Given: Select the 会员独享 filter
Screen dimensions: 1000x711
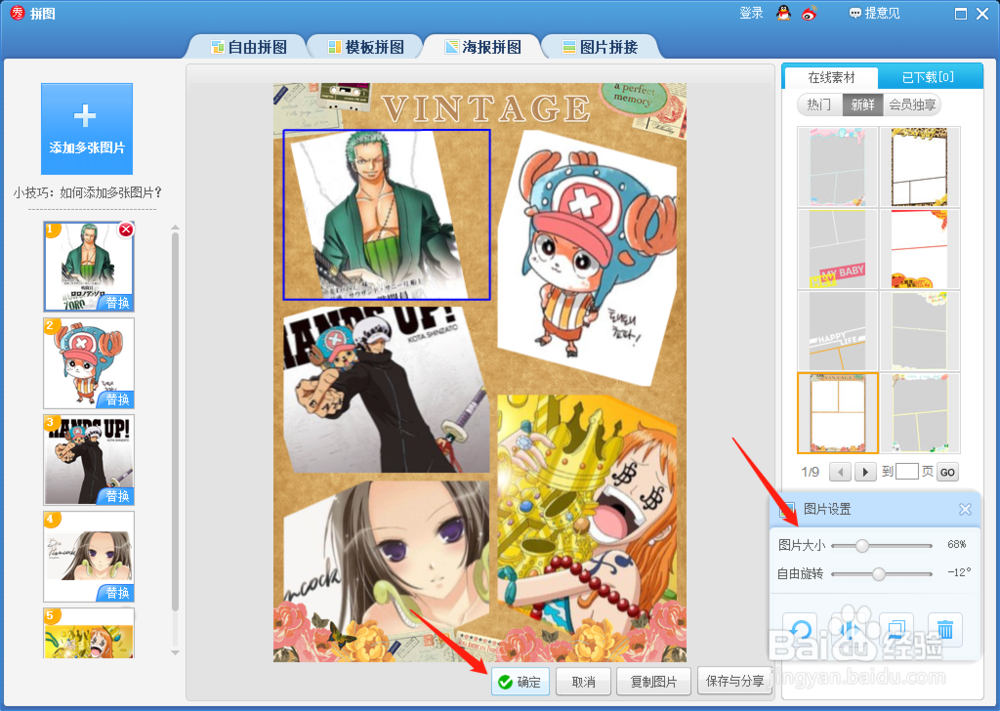Looking at the screenshot, I should pos(912,105).
